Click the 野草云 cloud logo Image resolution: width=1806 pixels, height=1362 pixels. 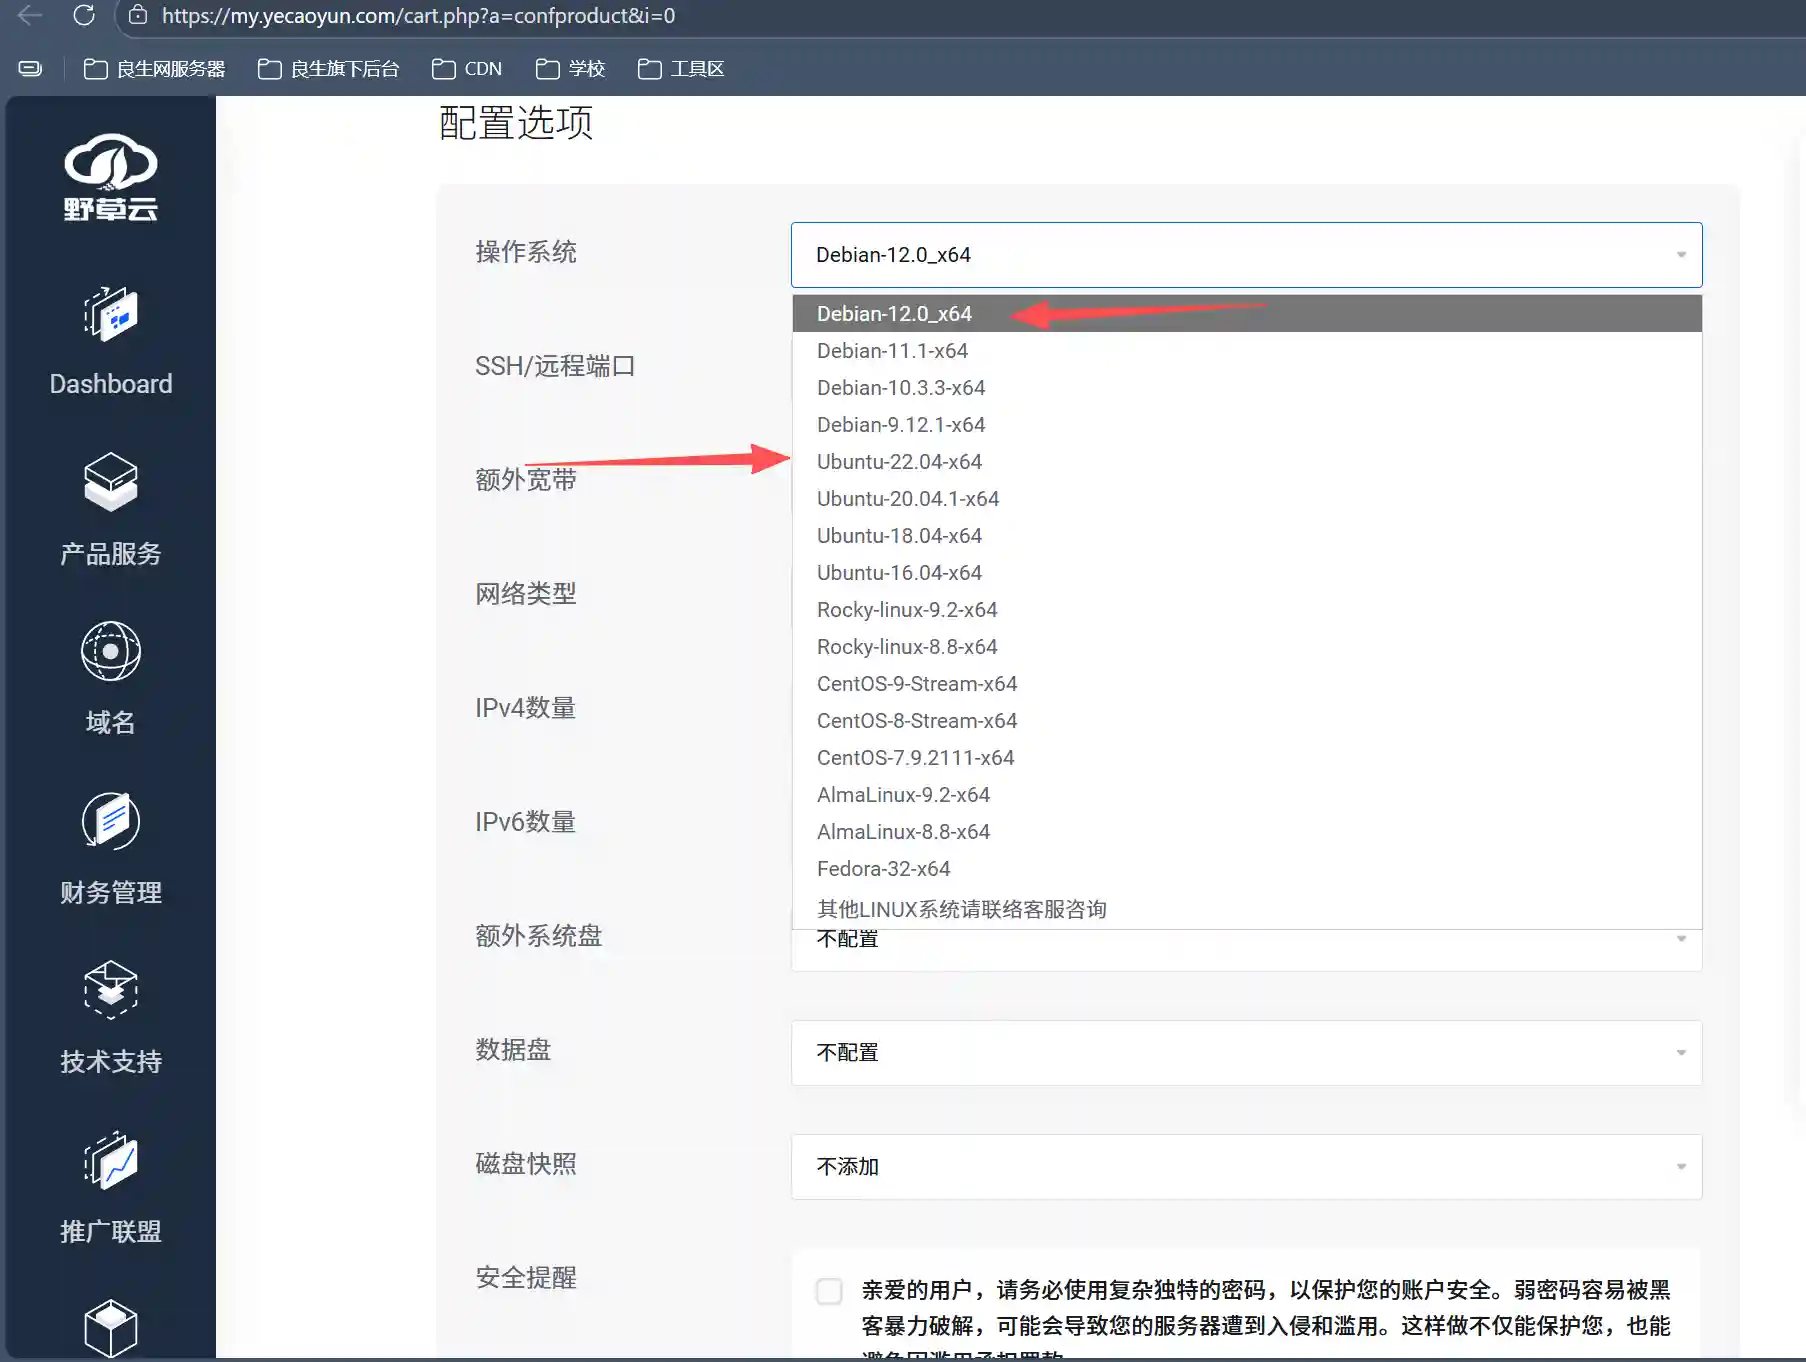tap(111, 177)
